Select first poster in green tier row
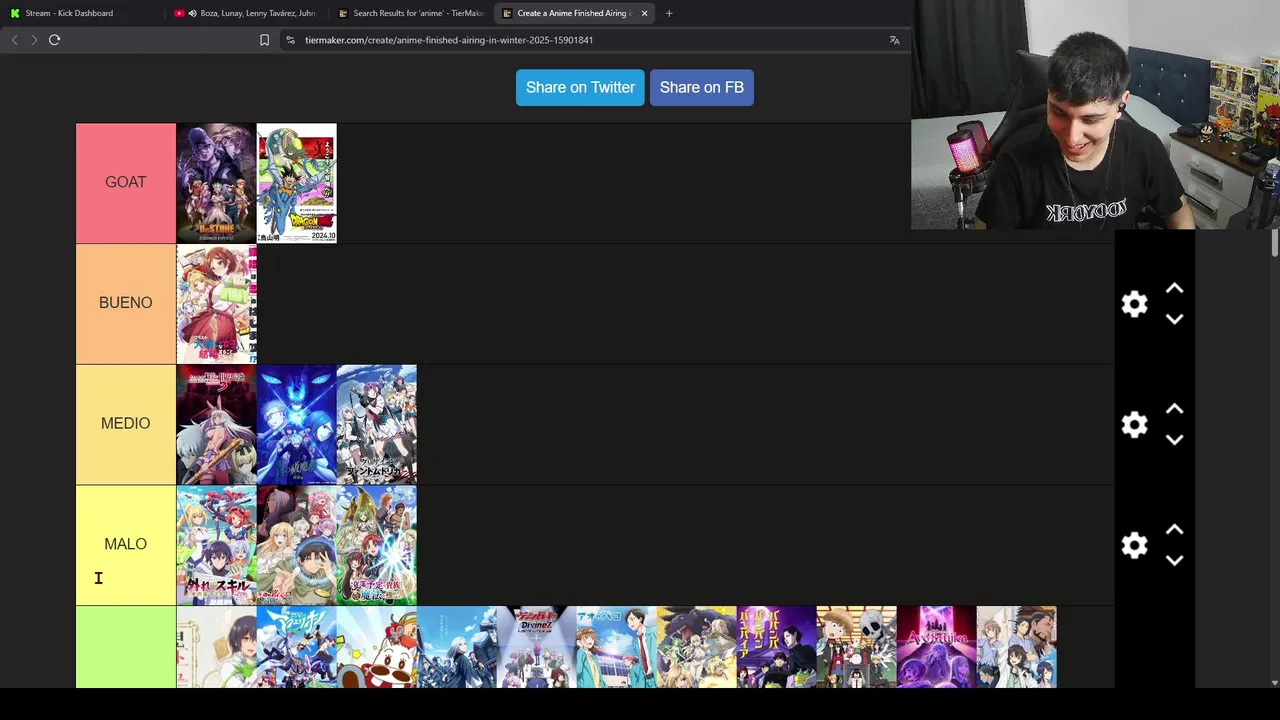The height and width of the screenshot is (720, 1280). click(x=216, y=647)
